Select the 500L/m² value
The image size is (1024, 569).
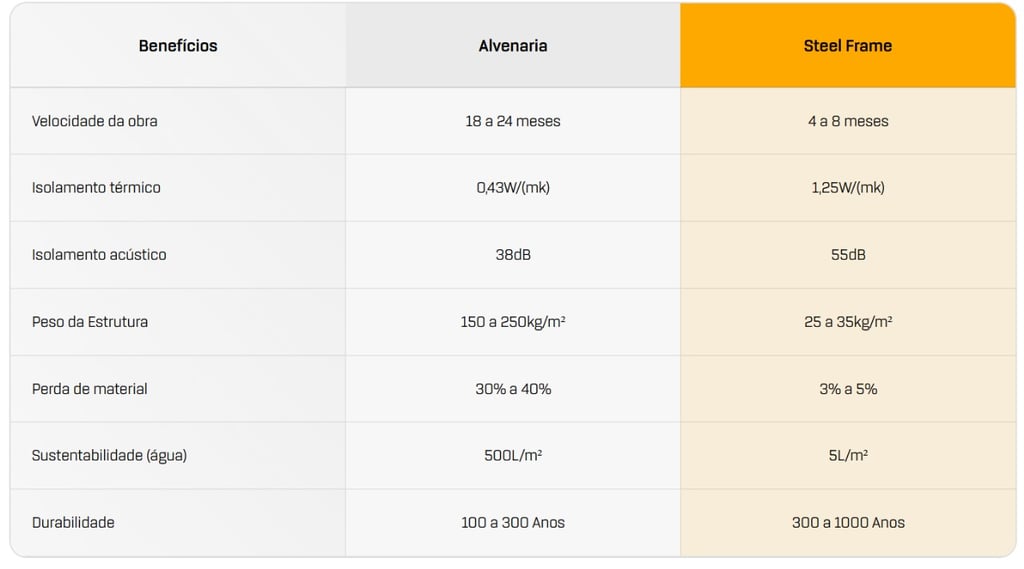pos(513,456)
